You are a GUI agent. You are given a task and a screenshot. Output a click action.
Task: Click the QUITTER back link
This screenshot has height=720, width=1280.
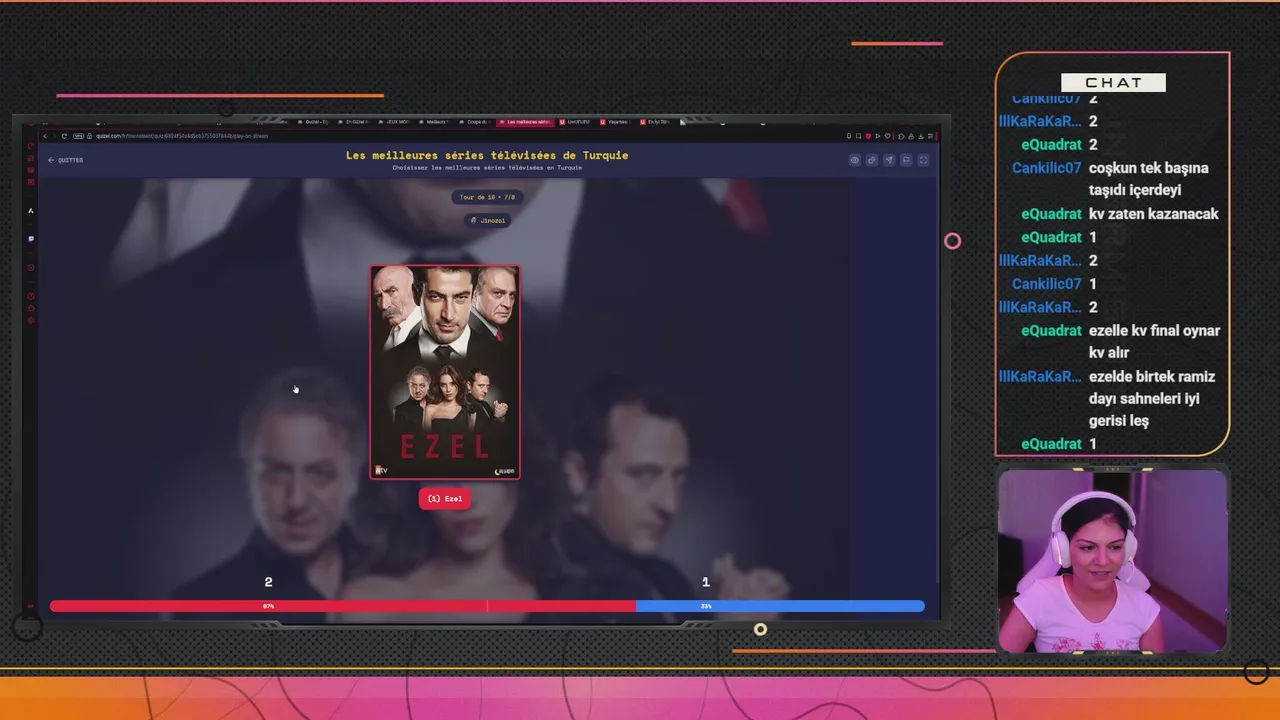click(65, 160)
